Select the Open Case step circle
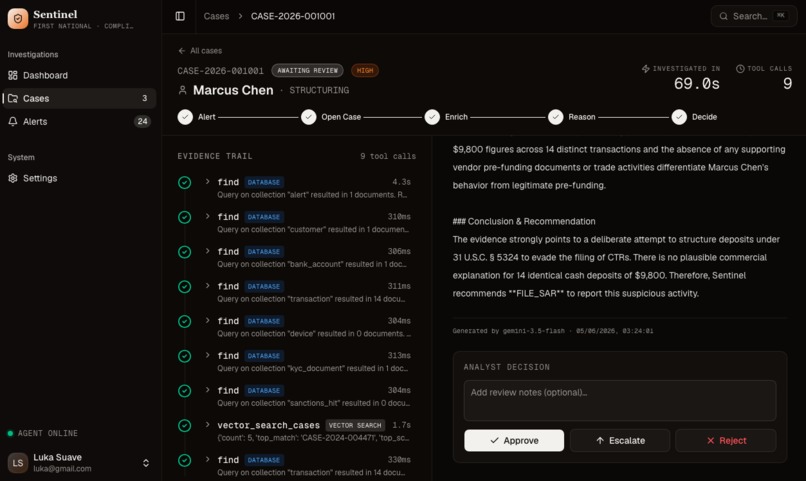This screenshot has width=806, height=481. coord(308,117)
